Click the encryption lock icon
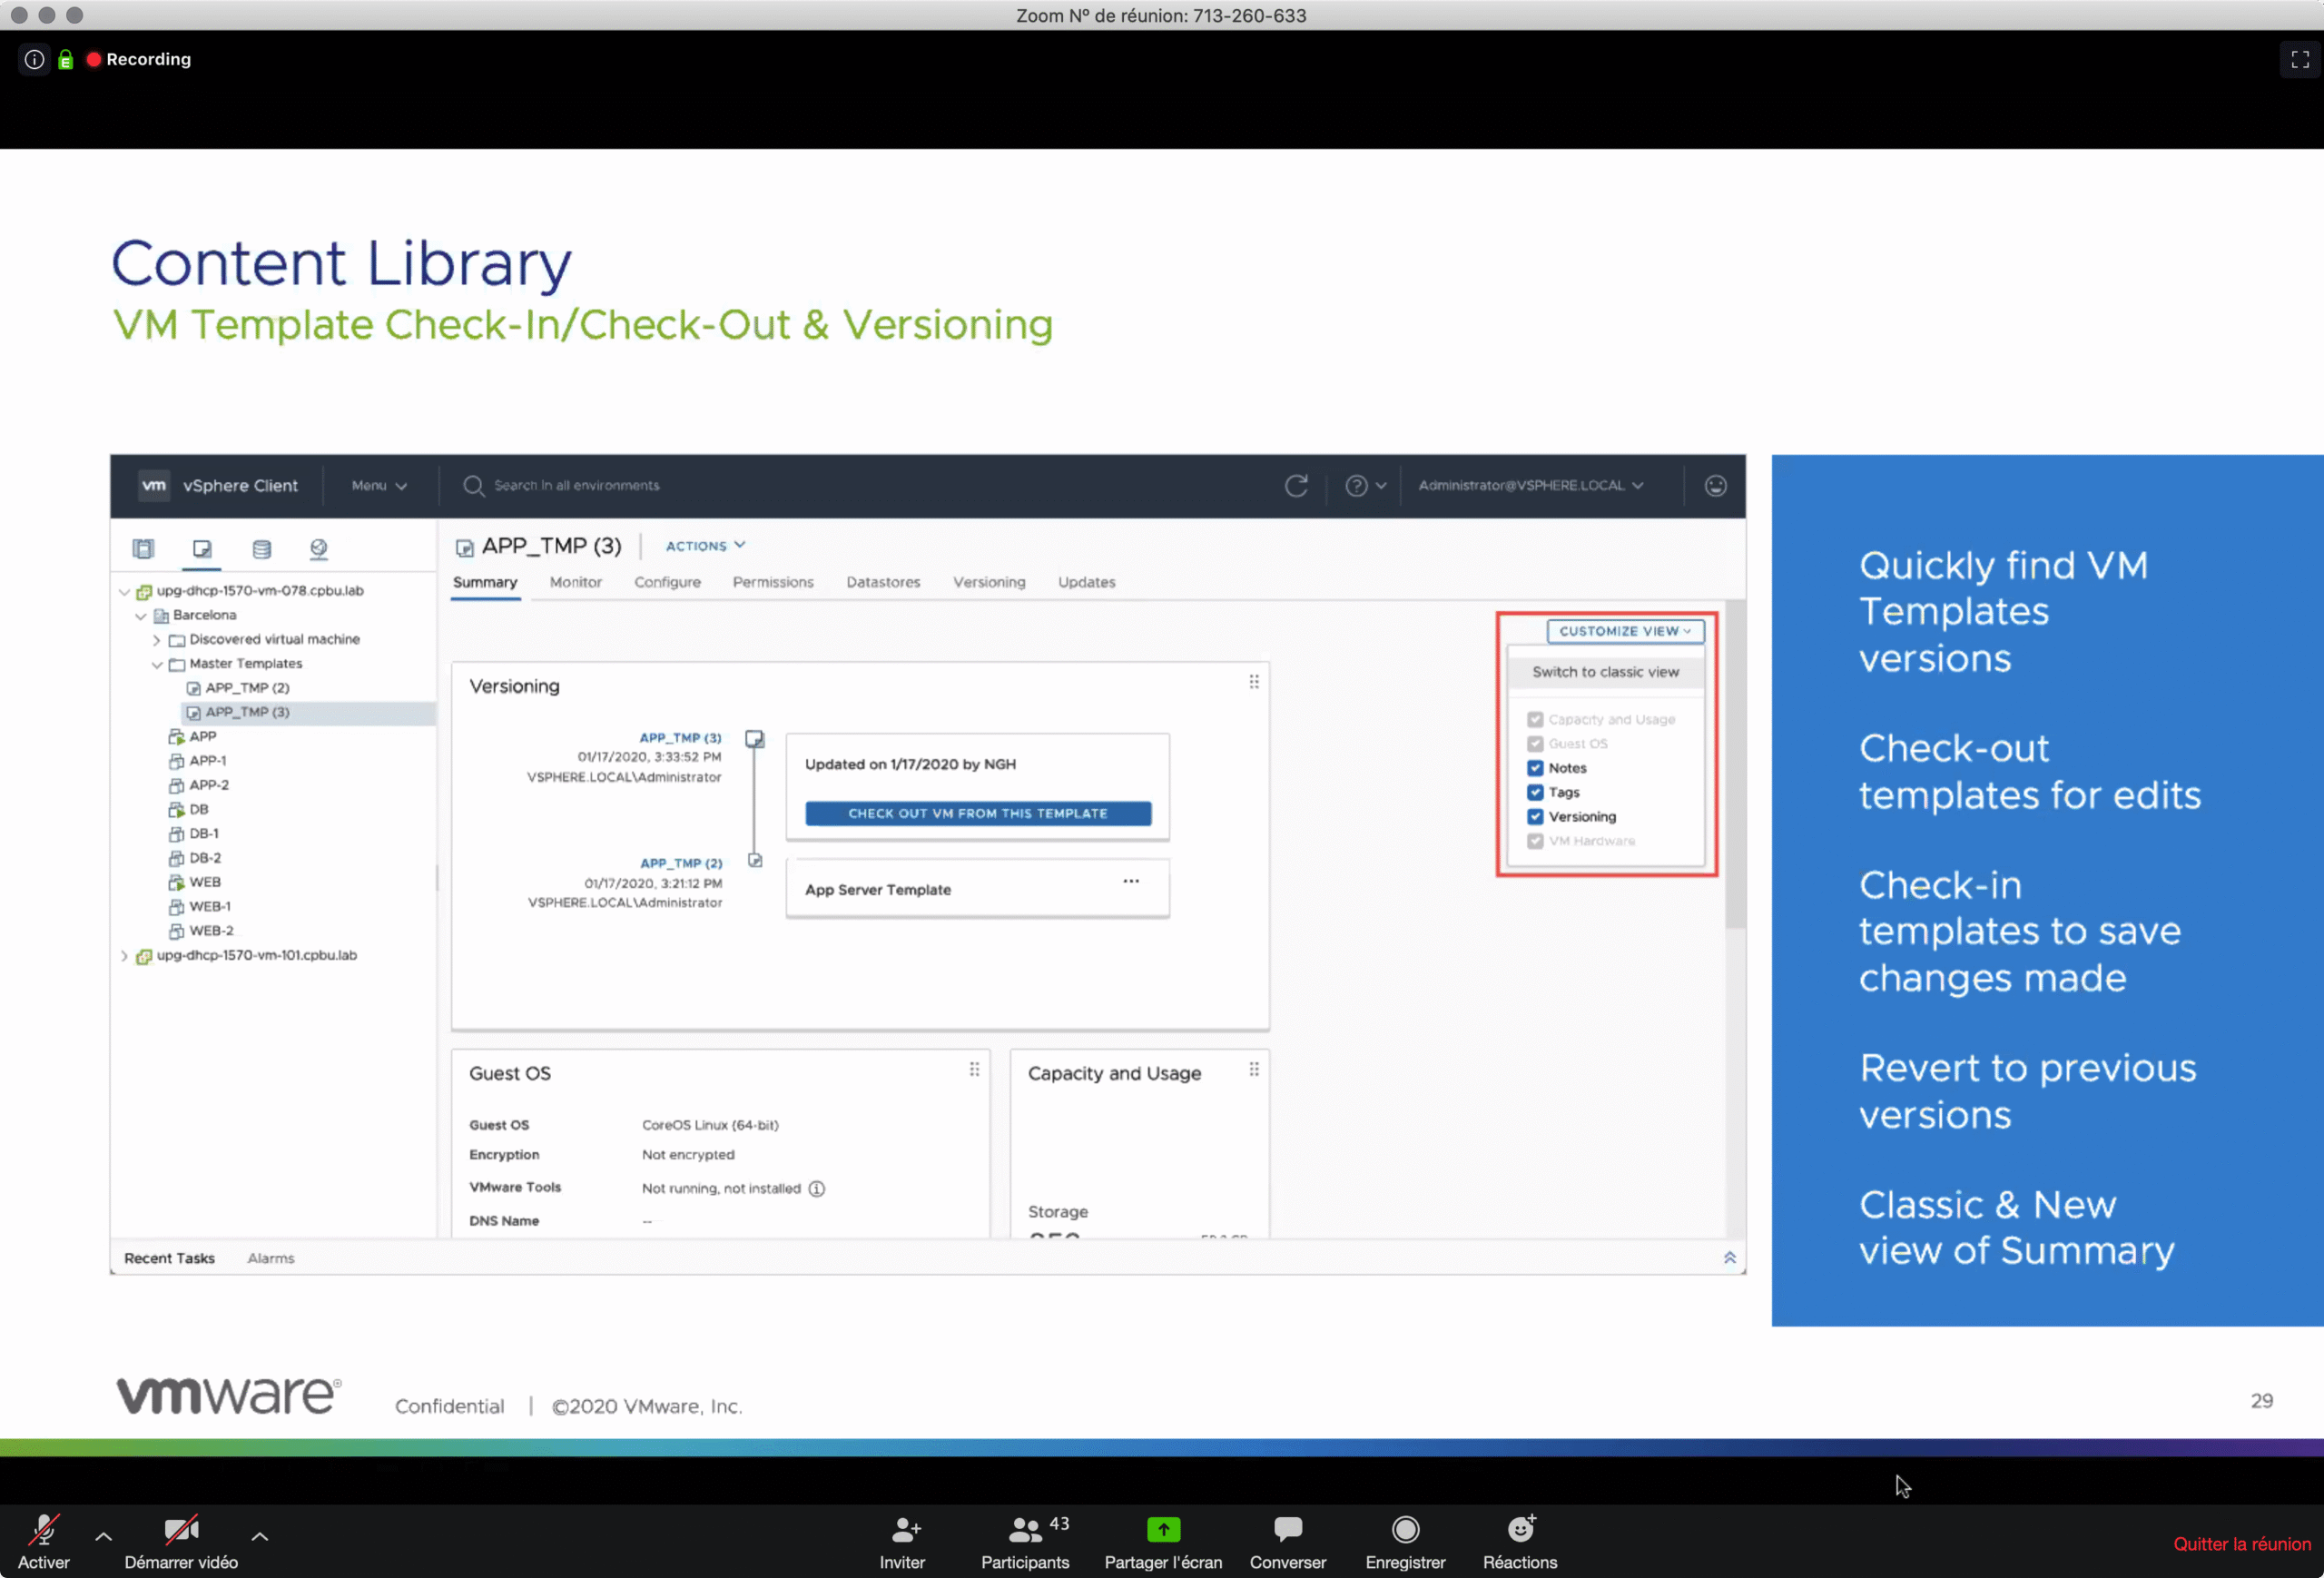Viewport: 2324px width, 1578px height. click(x=66, y=60)
